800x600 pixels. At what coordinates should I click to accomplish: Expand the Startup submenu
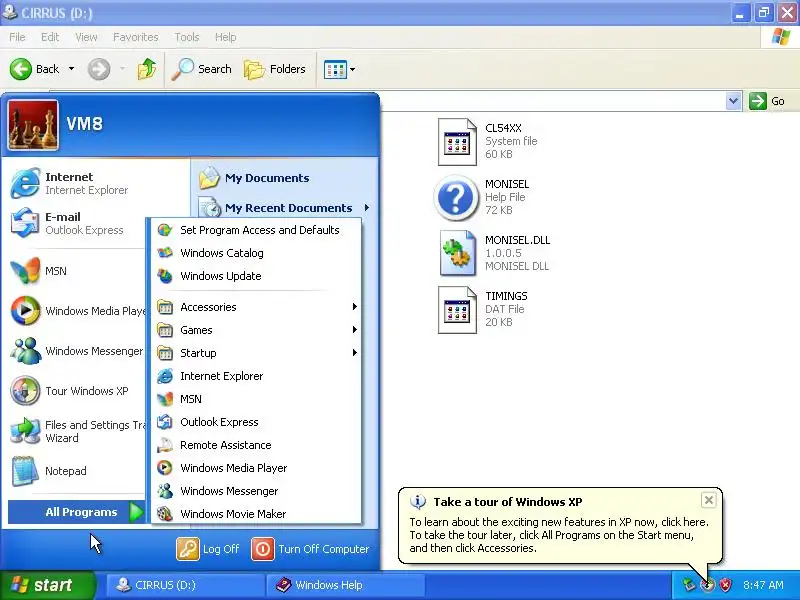[256, 353]
